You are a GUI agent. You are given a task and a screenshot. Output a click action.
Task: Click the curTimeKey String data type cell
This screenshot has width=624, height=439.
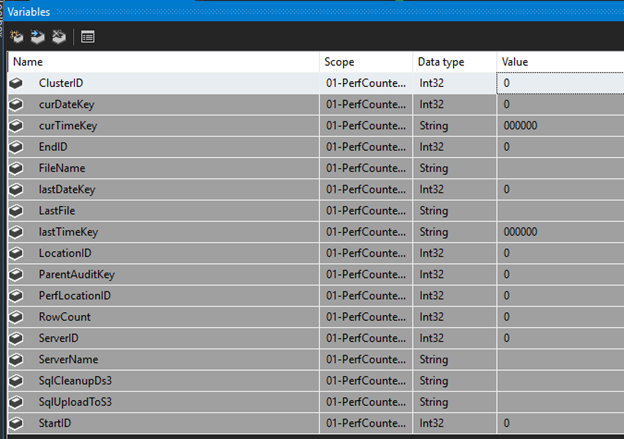point(455,126)
